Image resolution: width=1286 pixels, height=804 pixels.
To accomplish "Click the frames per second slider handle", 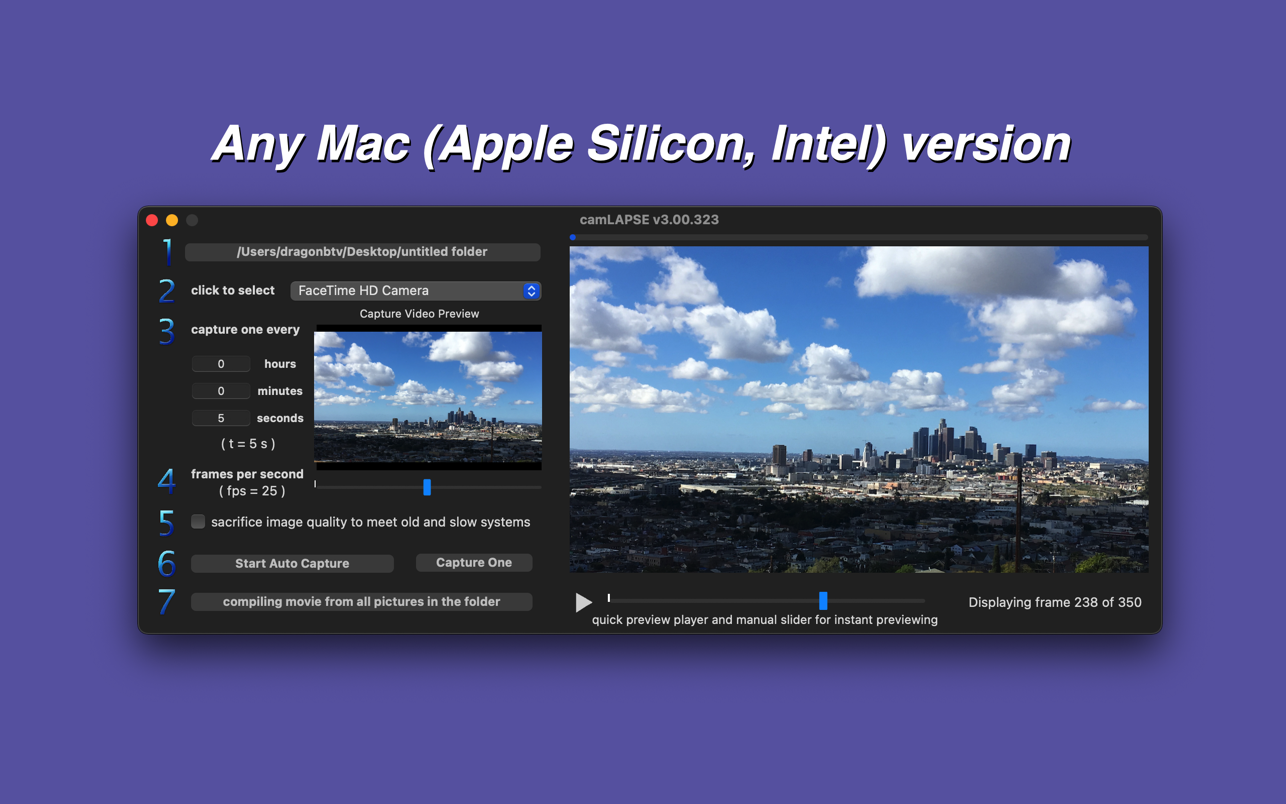I will click(x=427, y=487).
